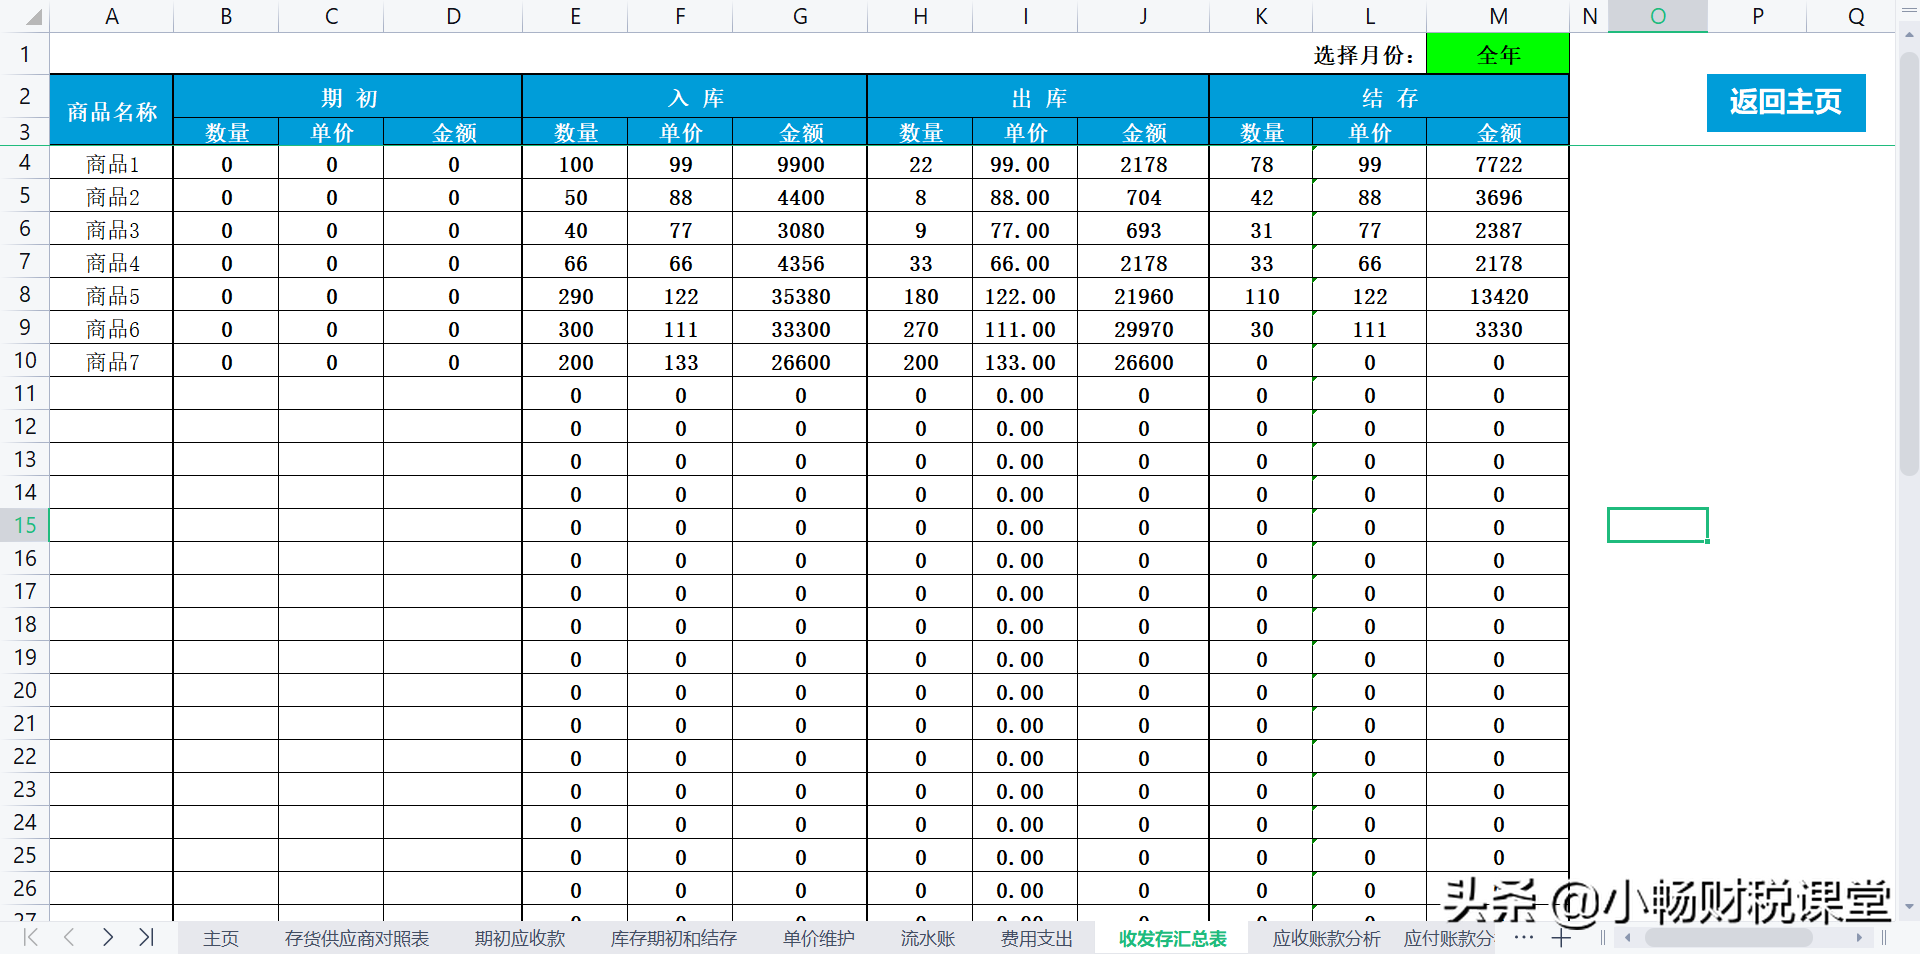Click the cell showing 704

pos(1143,196)
